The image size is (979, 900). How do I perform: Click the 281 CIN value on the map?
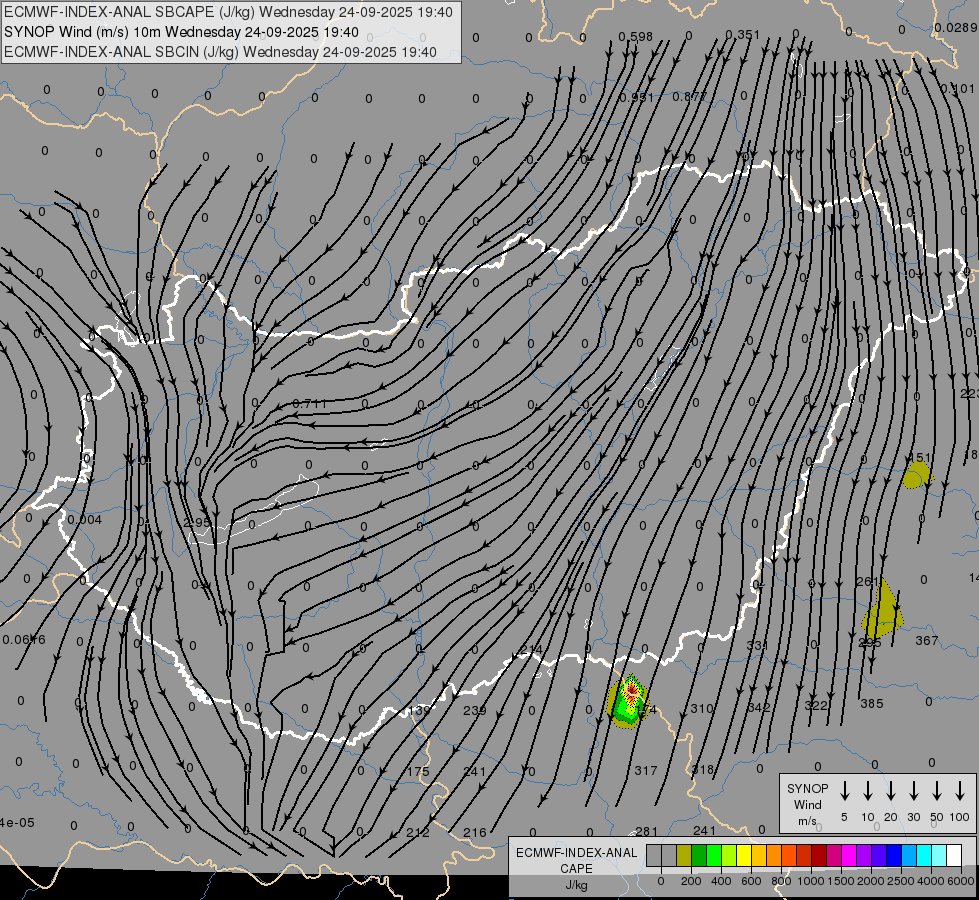pos(646,831)
